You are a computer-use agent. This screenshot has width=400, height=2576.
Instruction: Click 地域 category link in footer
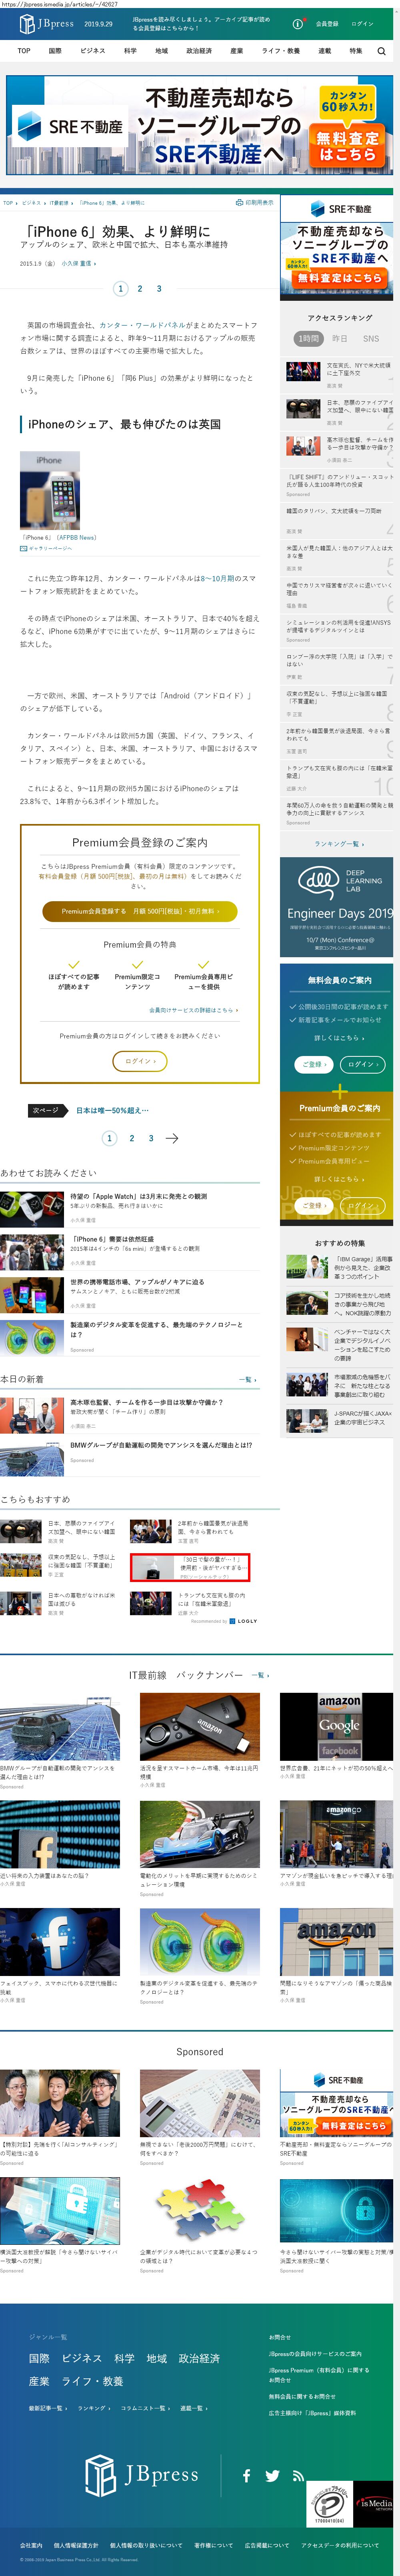point(157,2358)
